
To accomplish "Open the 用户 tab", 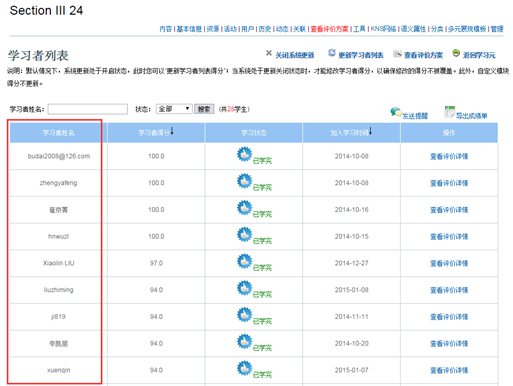I will (x=247, y=29).
